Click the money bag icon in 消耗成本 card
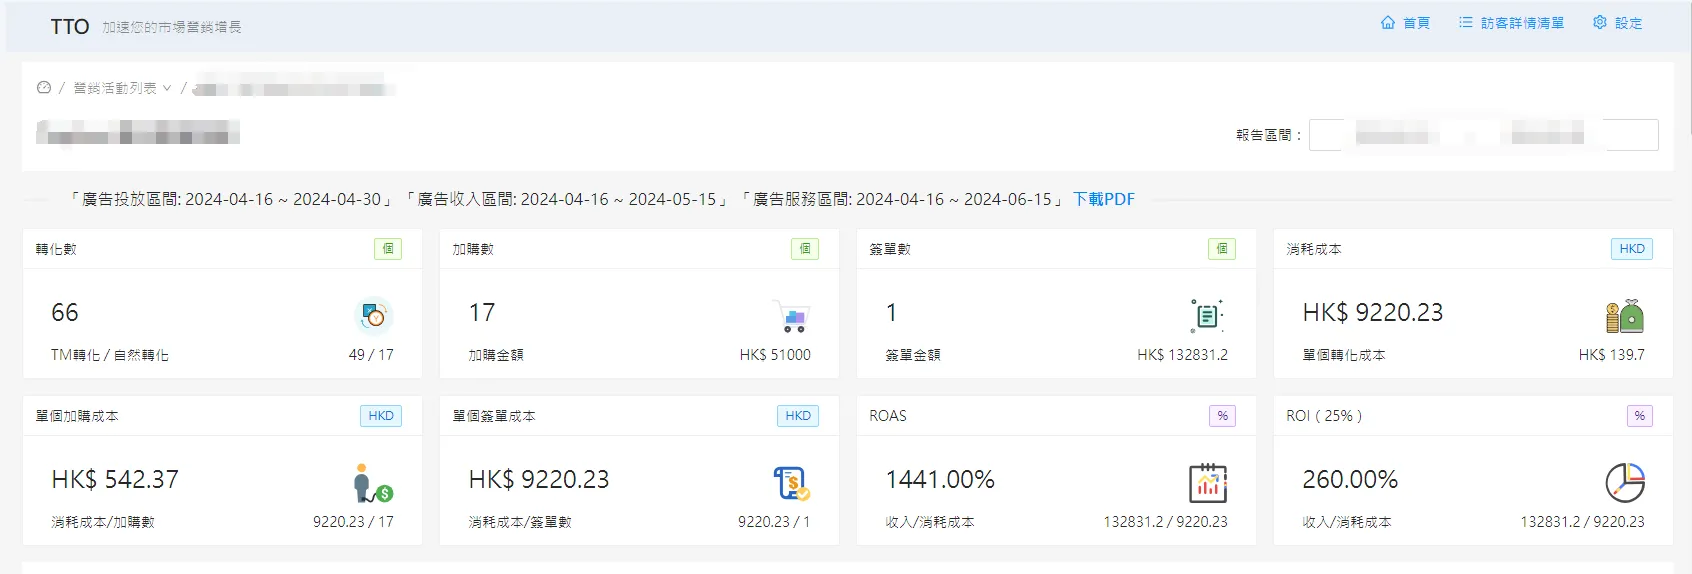 tap(1624, 316)
